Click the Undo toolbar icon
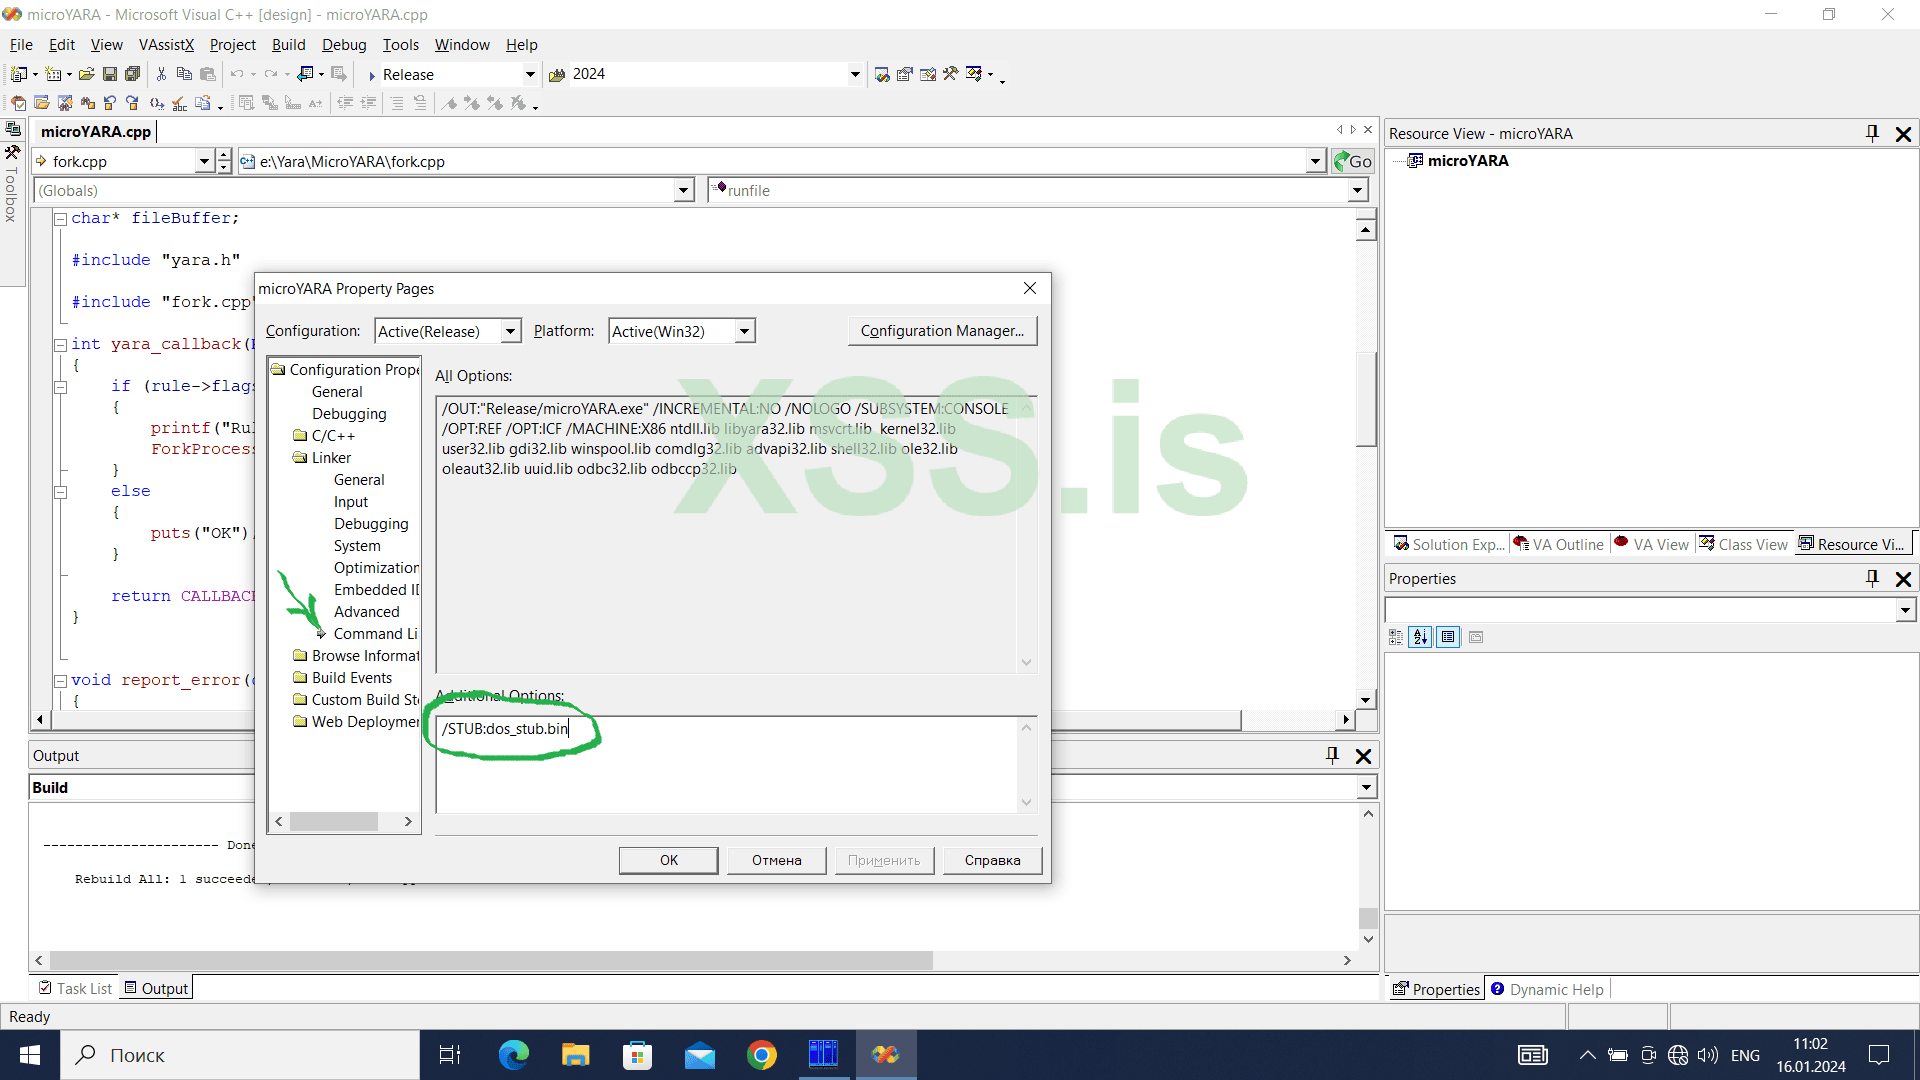The width and height of the screenshot is (1920, 1080). (237, 74)
